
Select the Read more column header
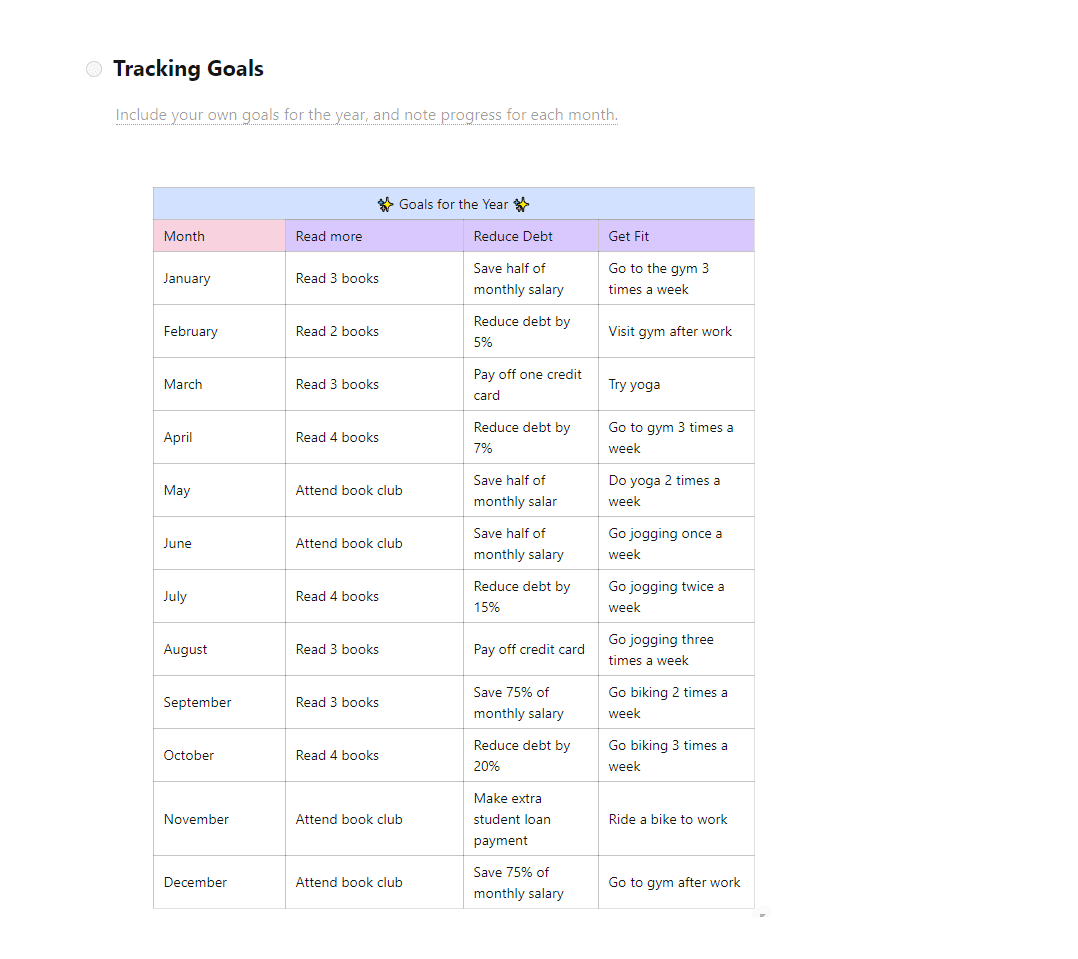[375, 236]
